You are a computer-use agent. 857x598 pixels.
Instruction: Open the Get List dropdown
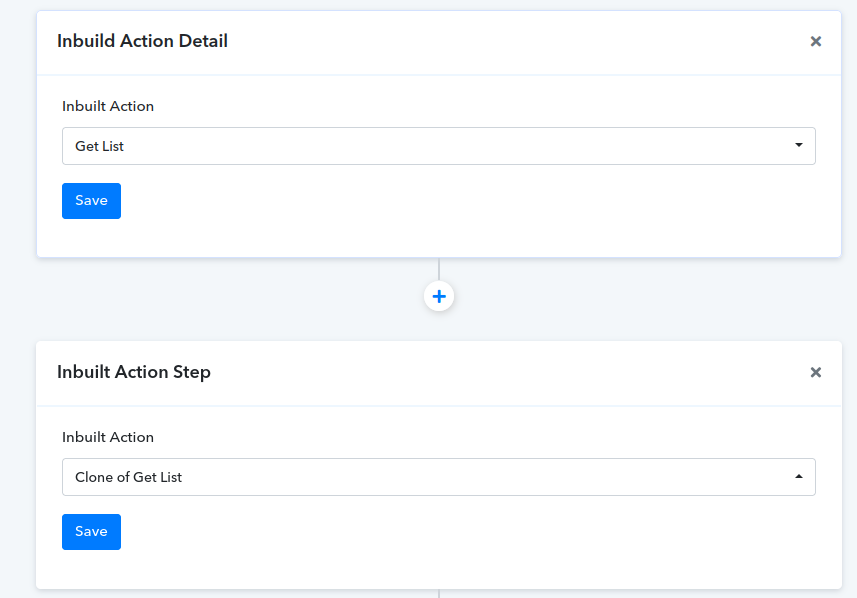coord(439,146)
